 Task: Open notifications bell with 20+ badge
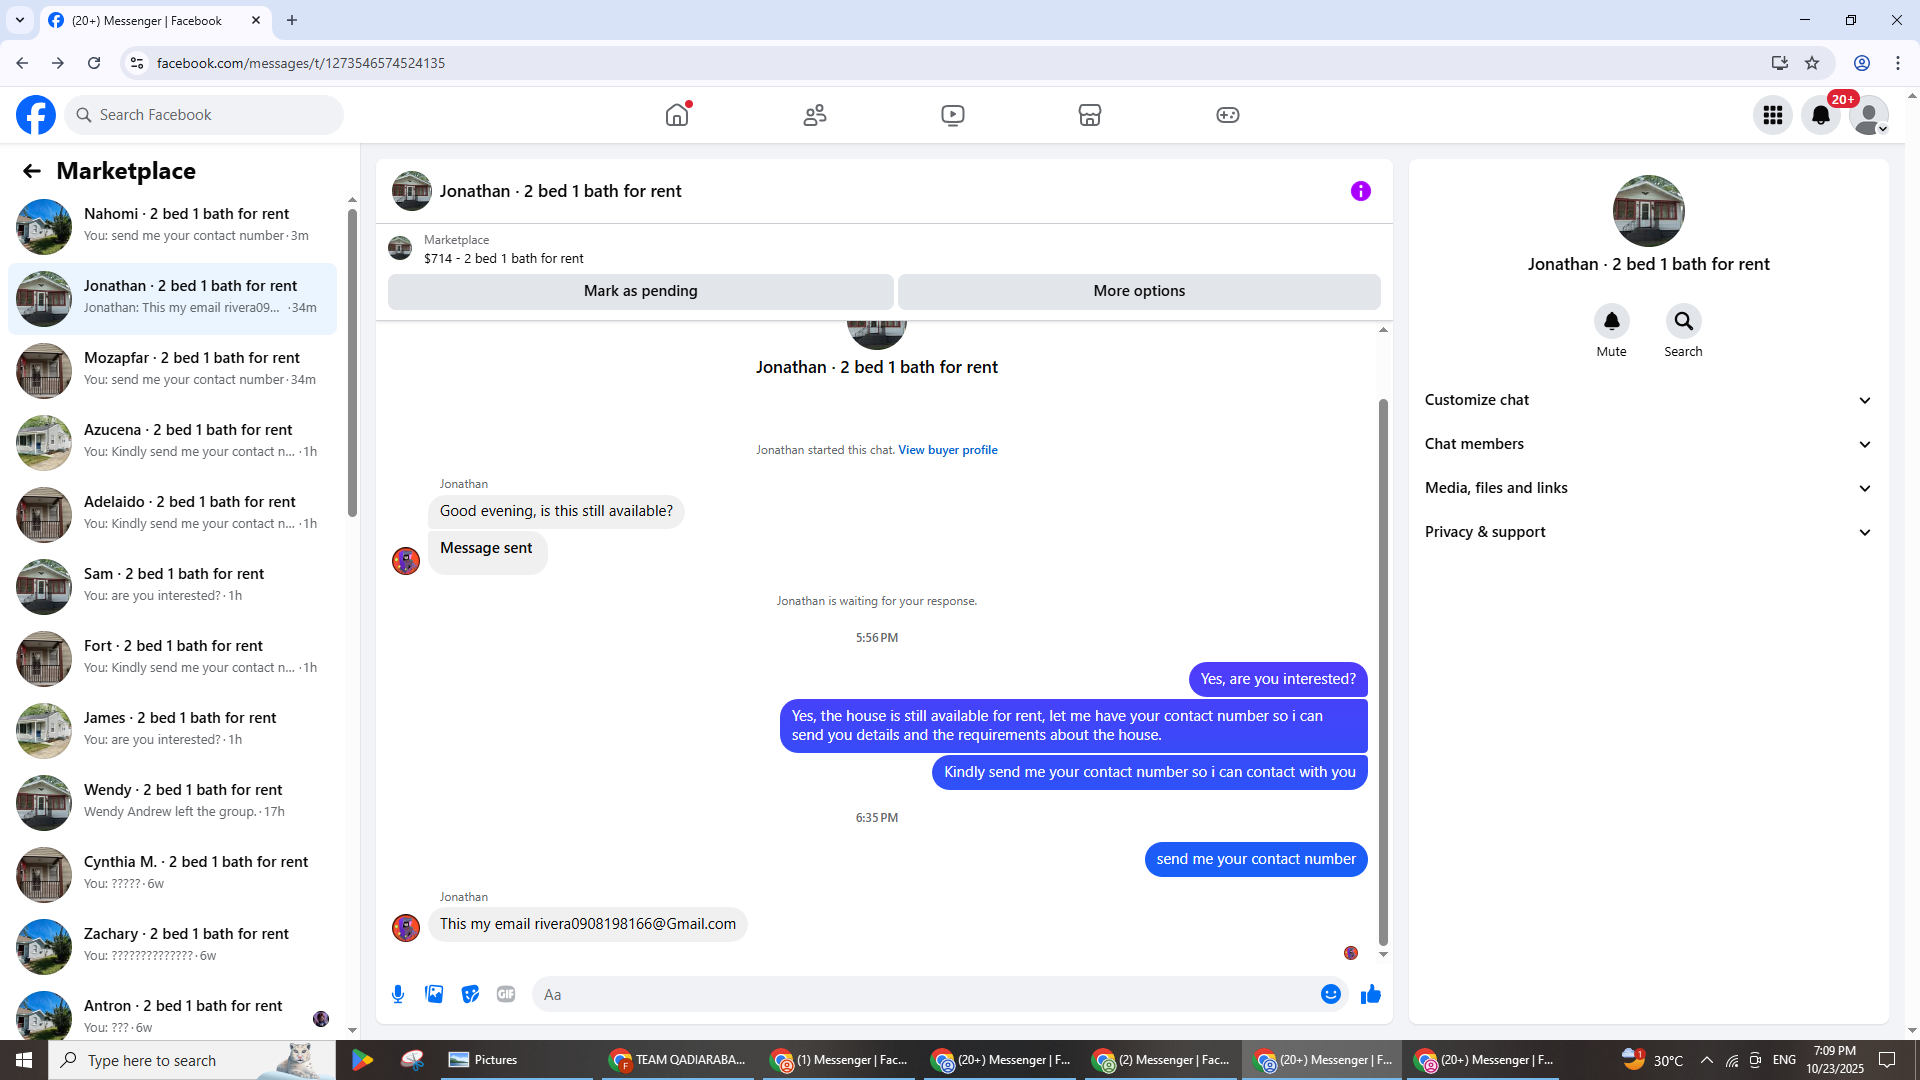tap(1821, 115)
